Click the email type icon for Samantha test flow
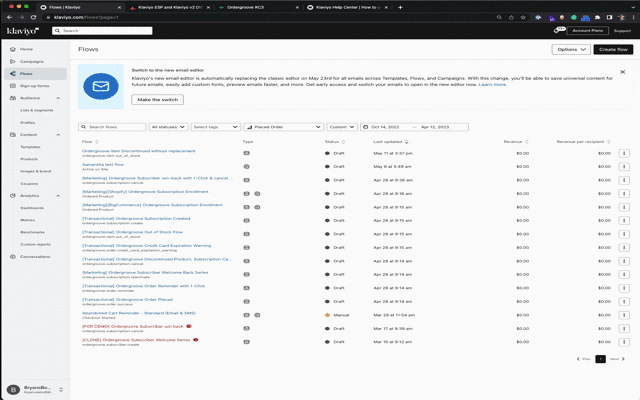Image resolution: width=640 pixels, height=400 pixels. coord(247,167)
